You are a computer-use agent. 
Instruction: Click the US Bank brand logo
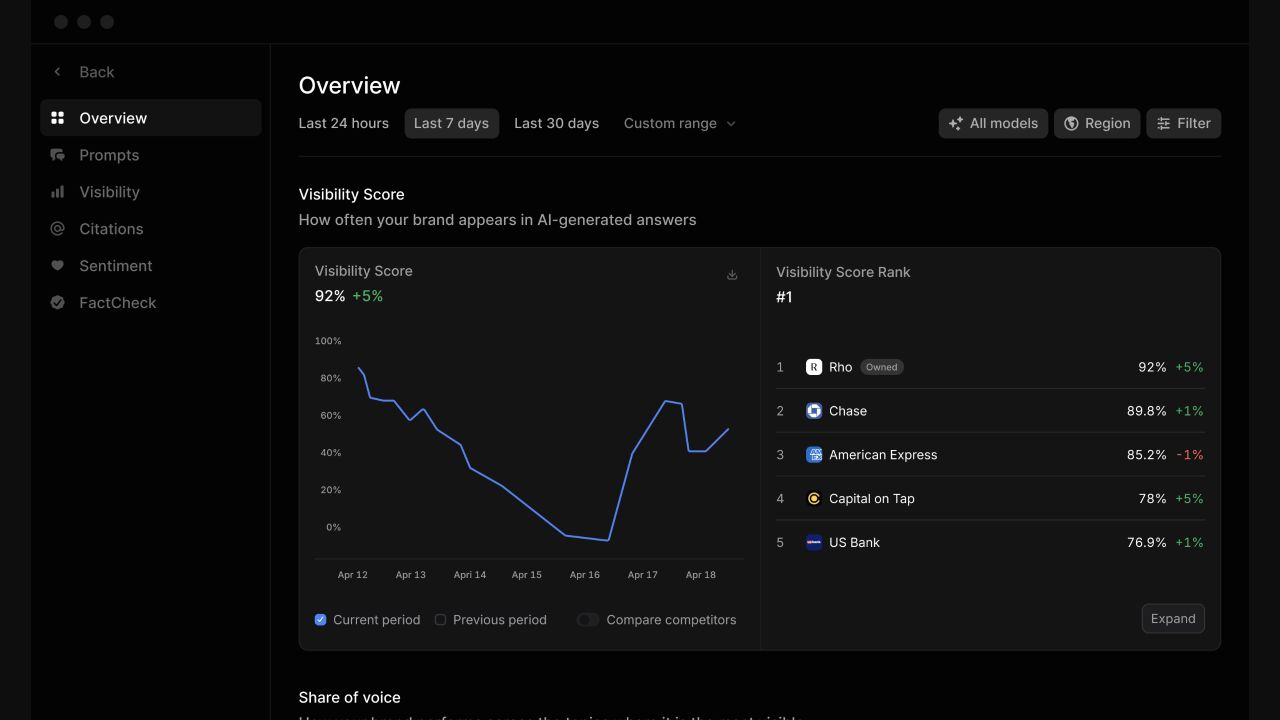coord(814,543)
